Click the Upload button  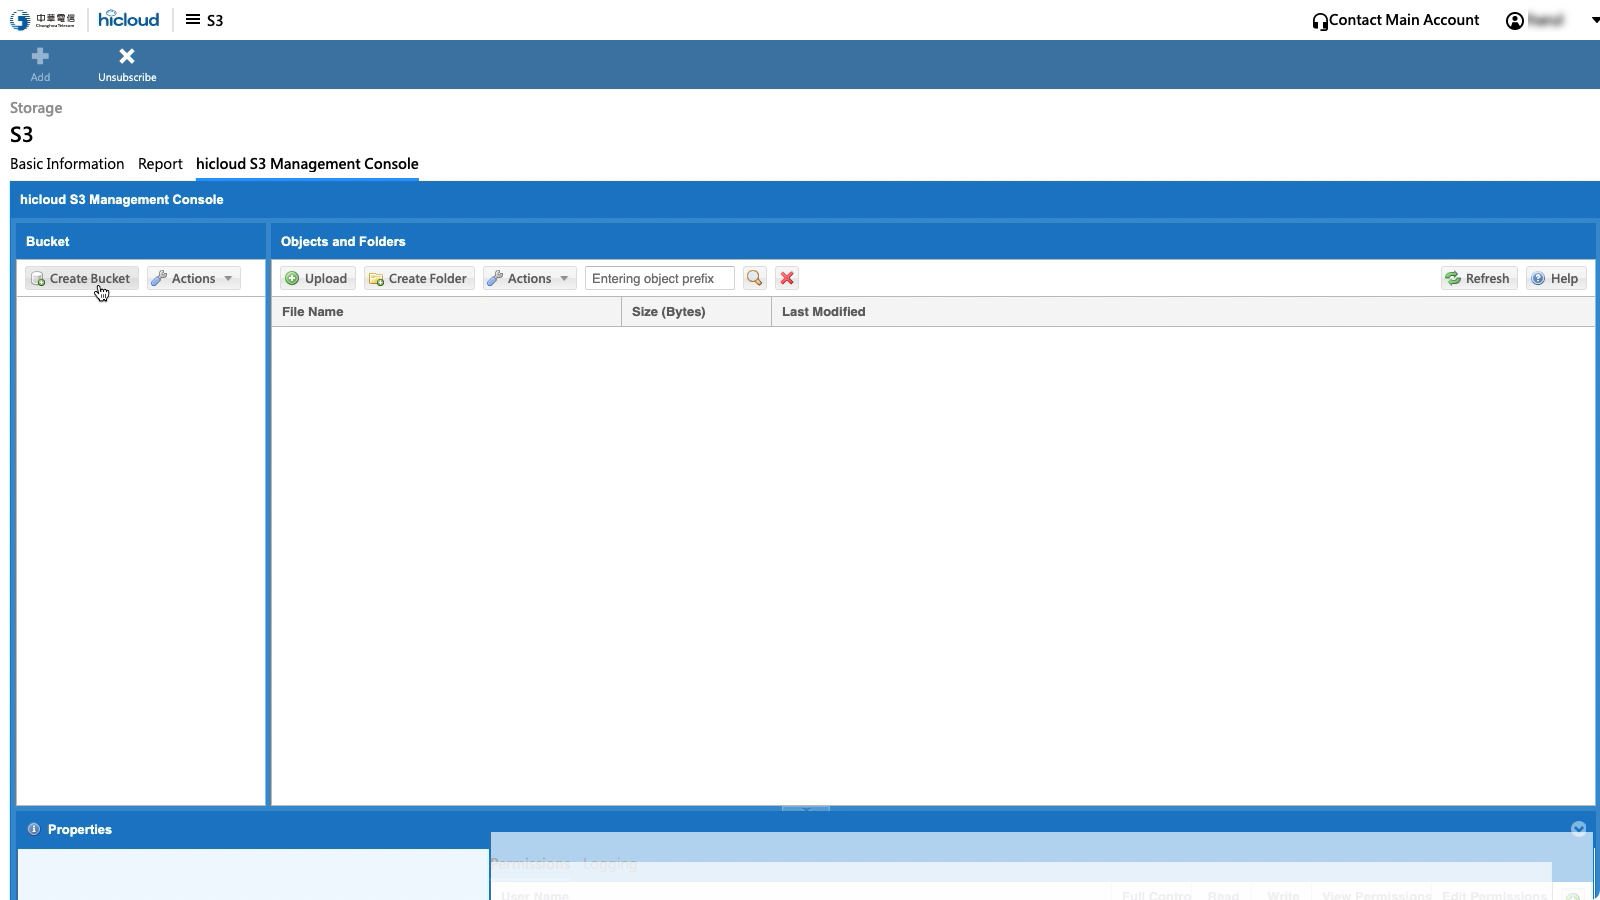(x=317, y=278)
